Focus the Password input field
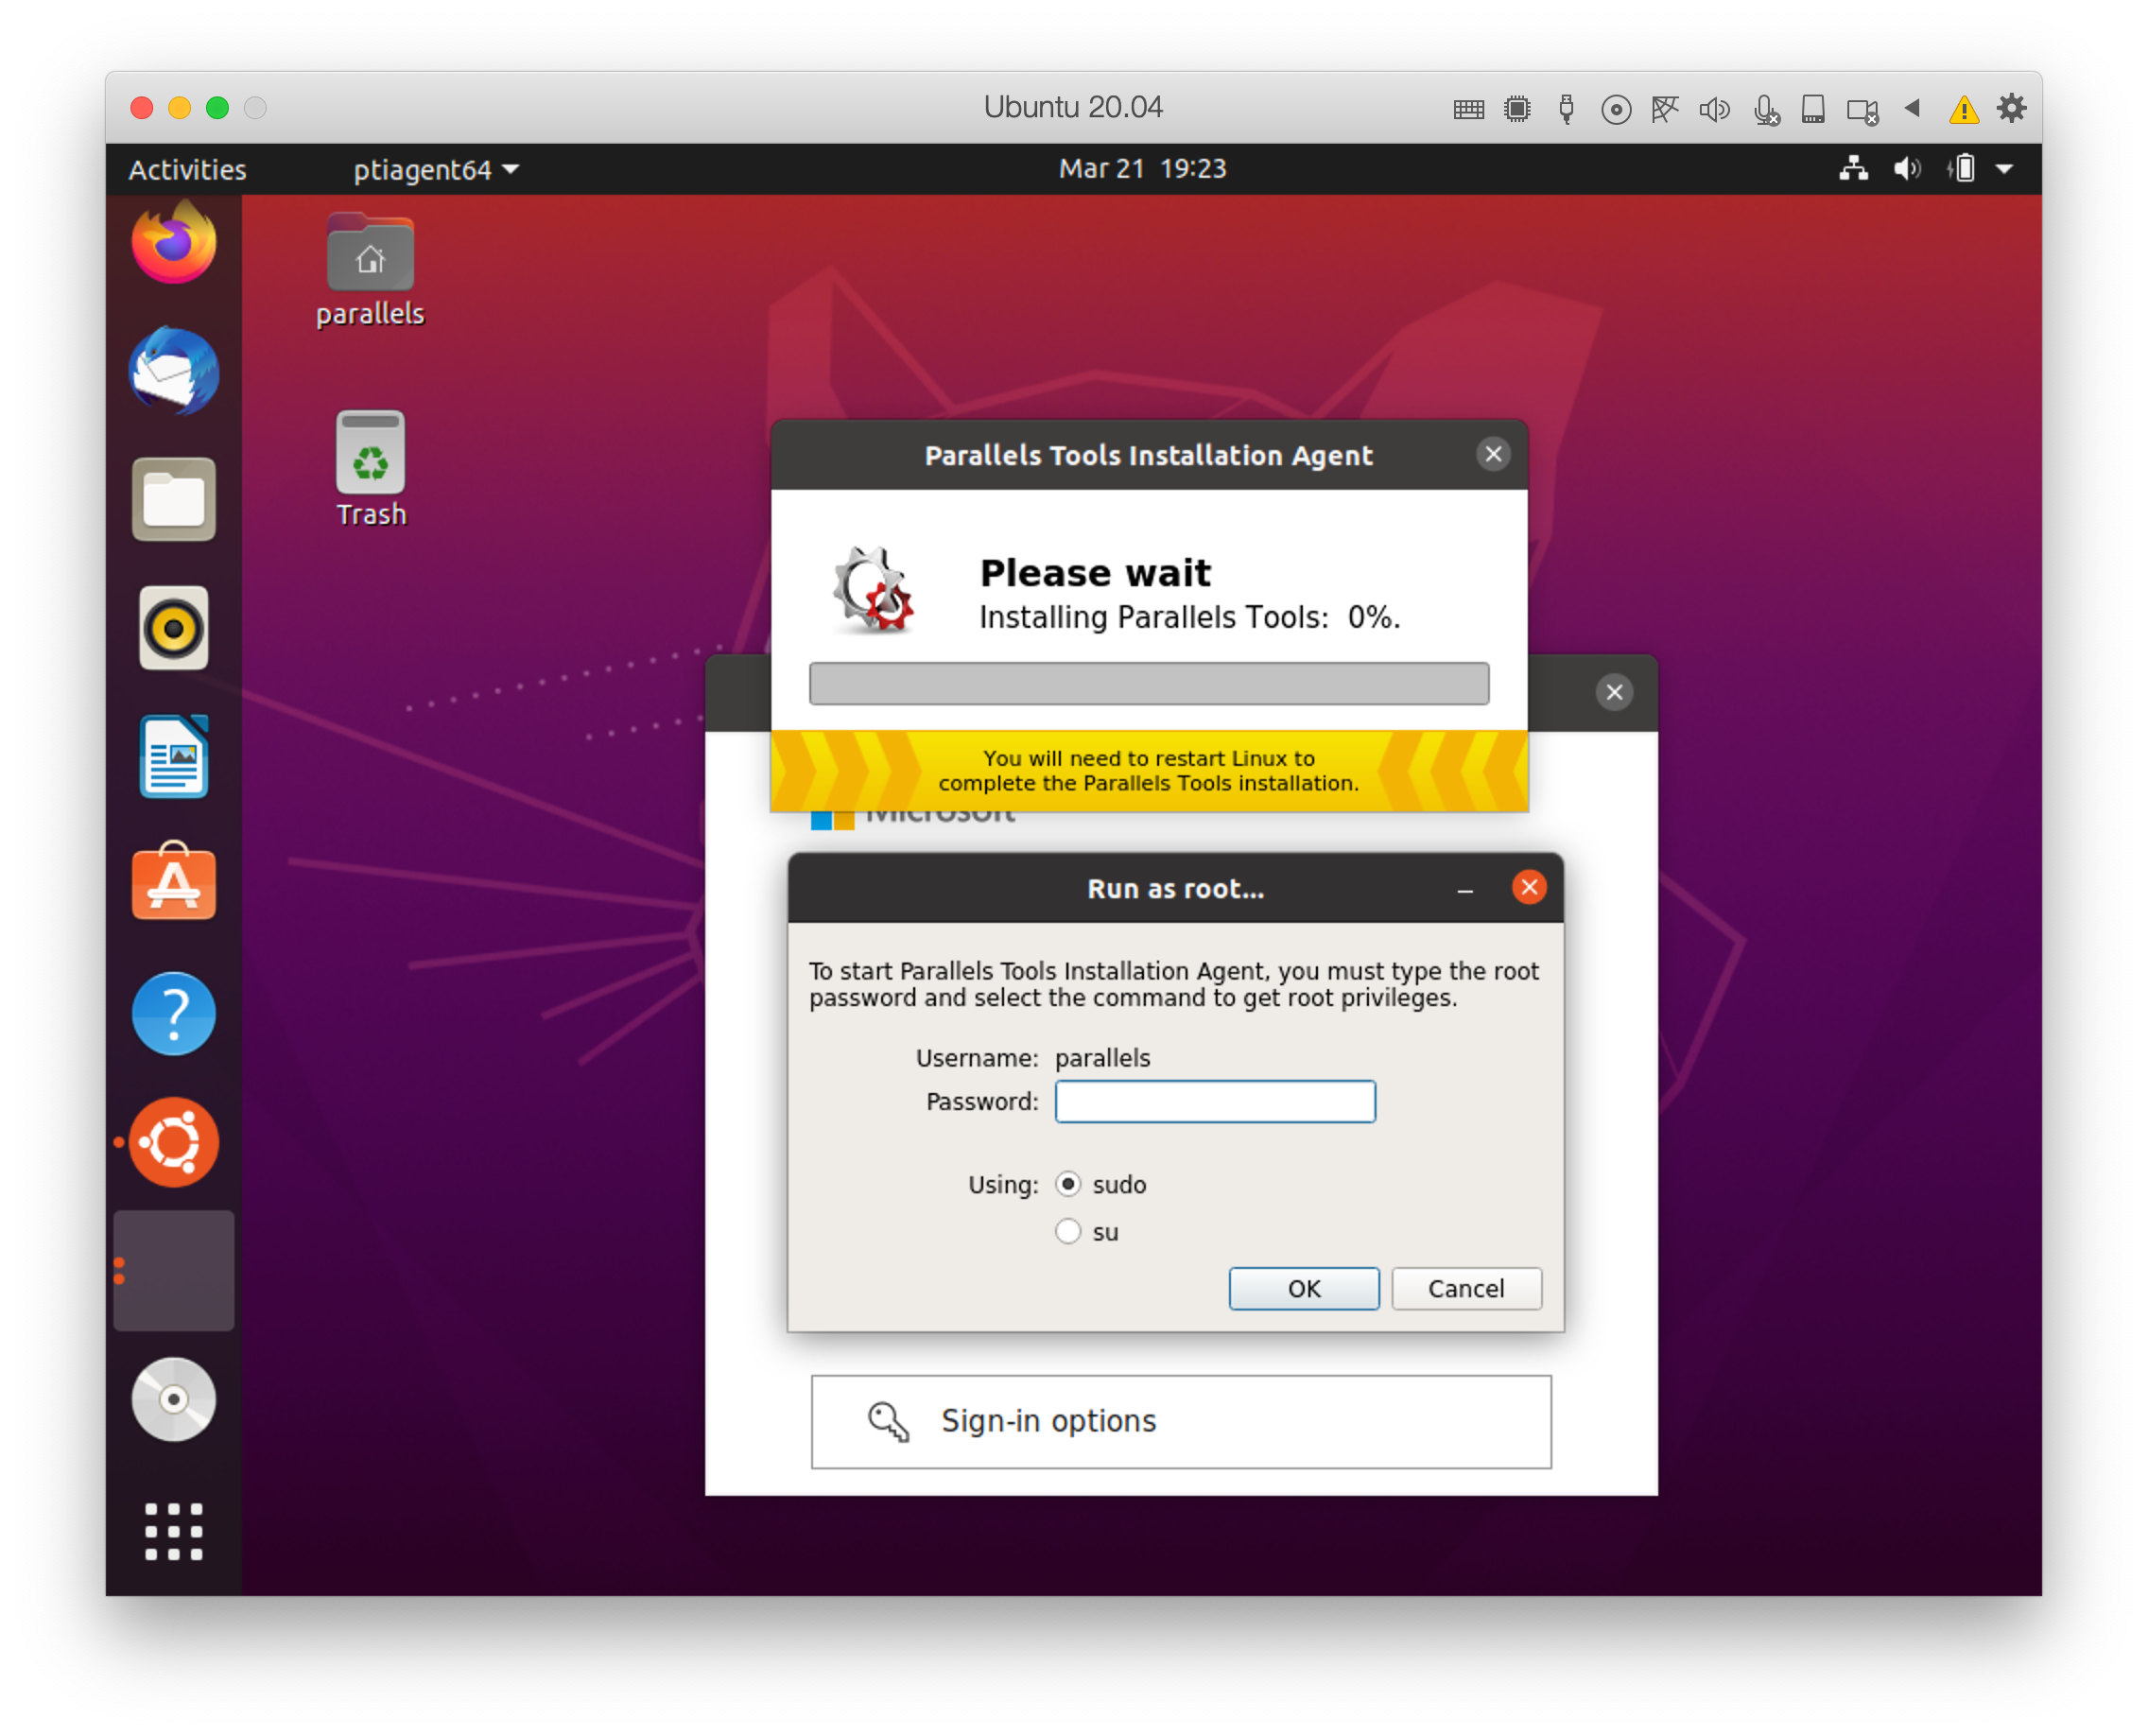Image resolution: width=2148 pixels, height=1736 pixels. pyautogui.click(x=1214, y=1101)
